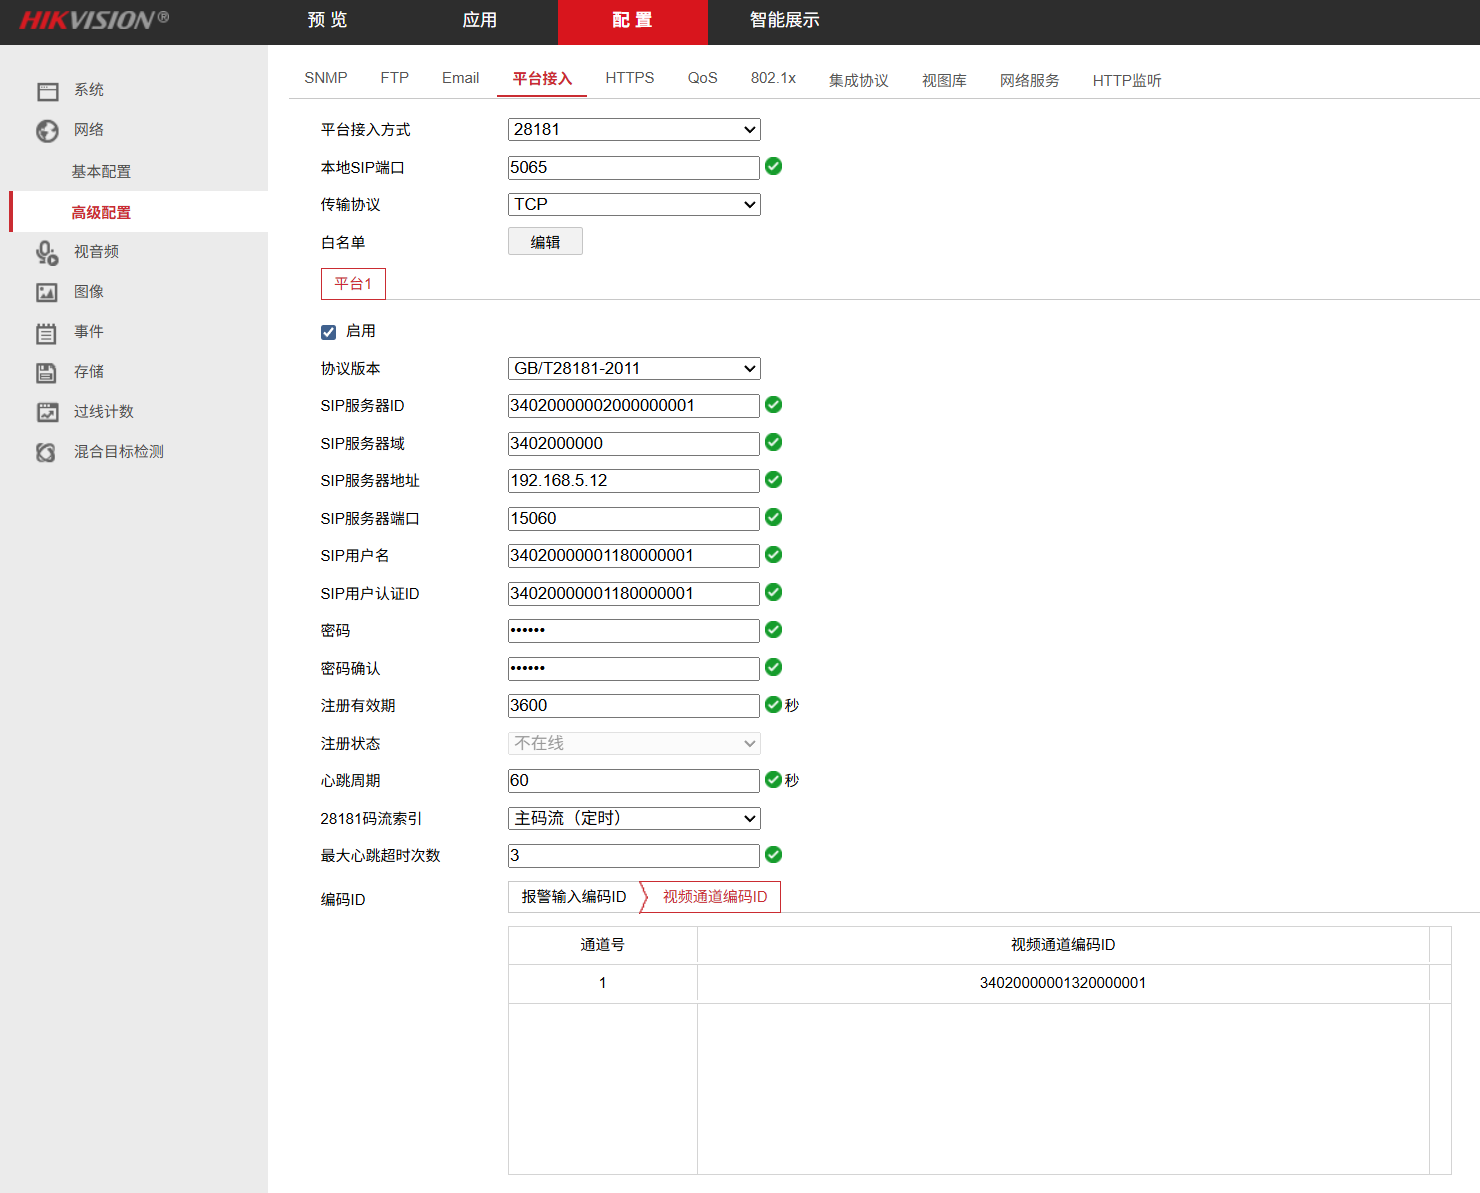Toggle the 启用 checkbox for platform 1
The image size is (1480, 1193).
328,332
